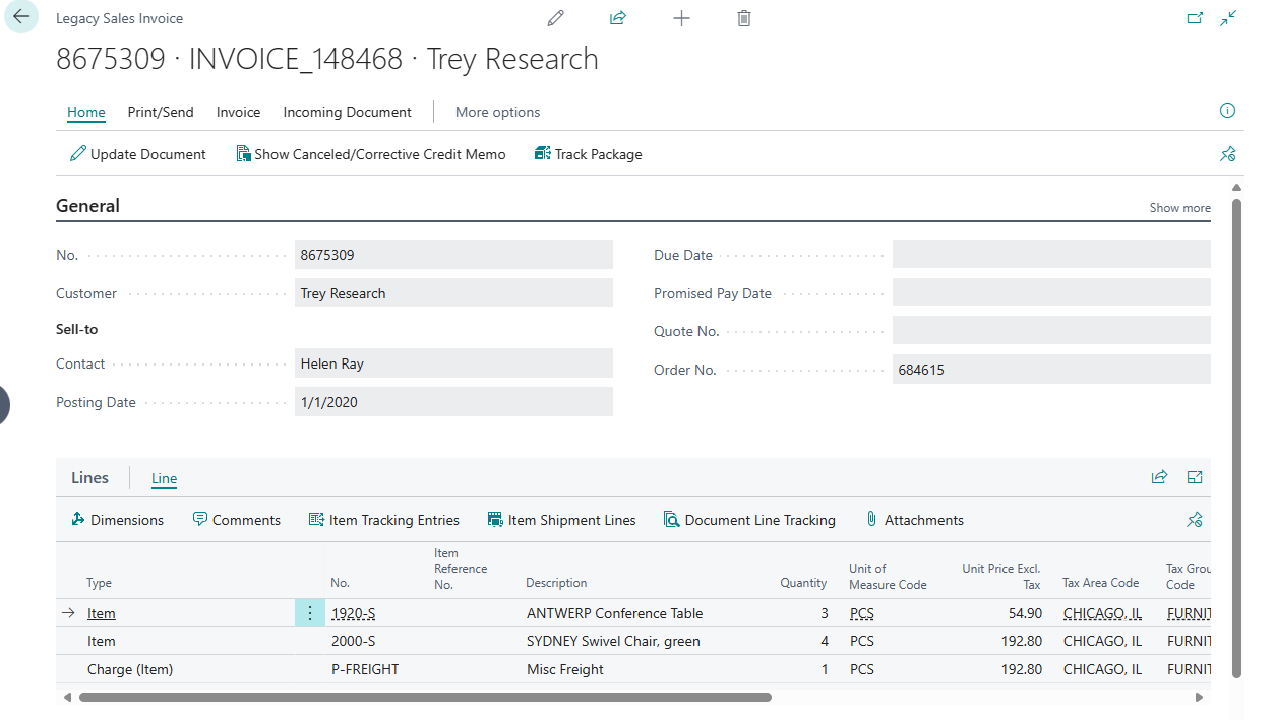Open the edit (pencil) icon in top bar
Image resolution: width=1280 pixels, height=720 pixels.
click(555, 18)
